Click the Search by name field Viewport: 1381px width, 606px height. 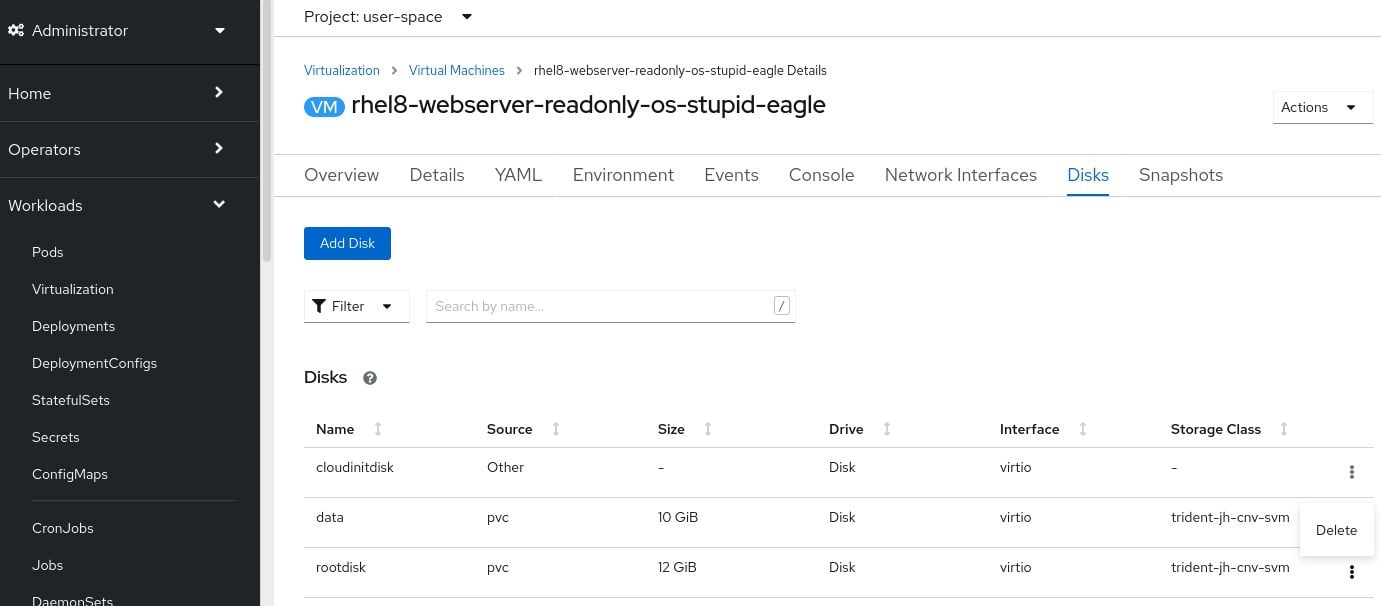point(602,306)
